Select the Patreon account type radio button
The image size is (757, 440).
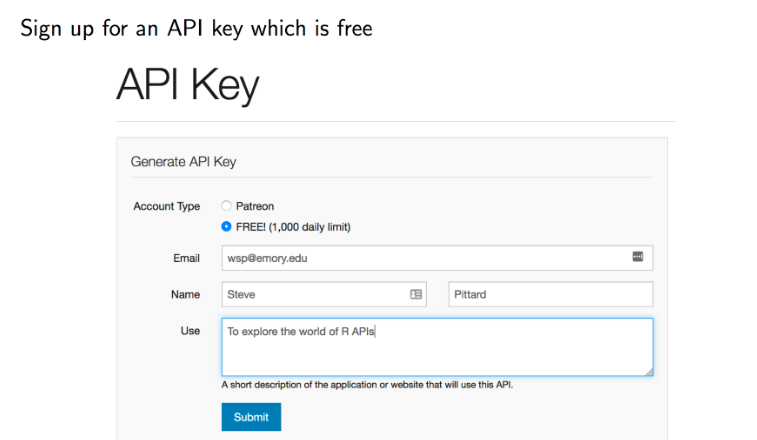click(226, 206)
